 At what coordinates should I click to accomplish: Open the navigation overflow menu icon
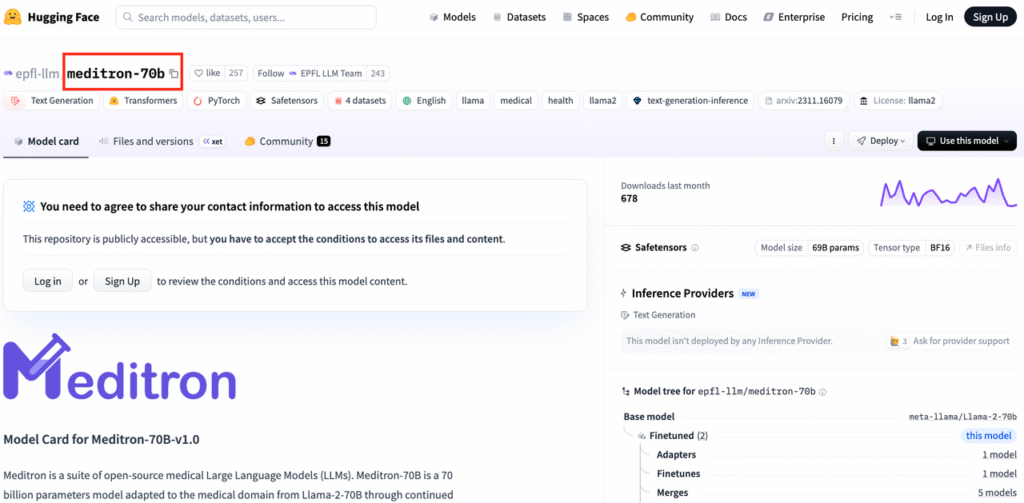(x=895, y=17)
